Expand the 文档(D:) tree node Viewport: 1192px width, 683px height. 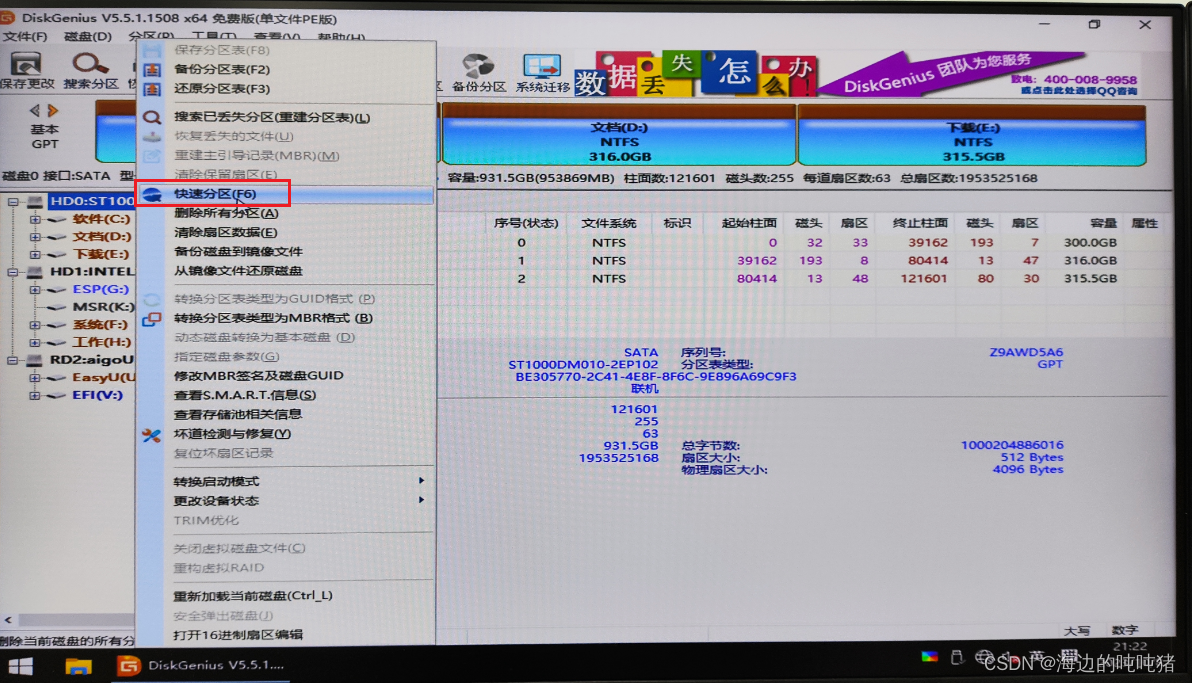(35, 237)
